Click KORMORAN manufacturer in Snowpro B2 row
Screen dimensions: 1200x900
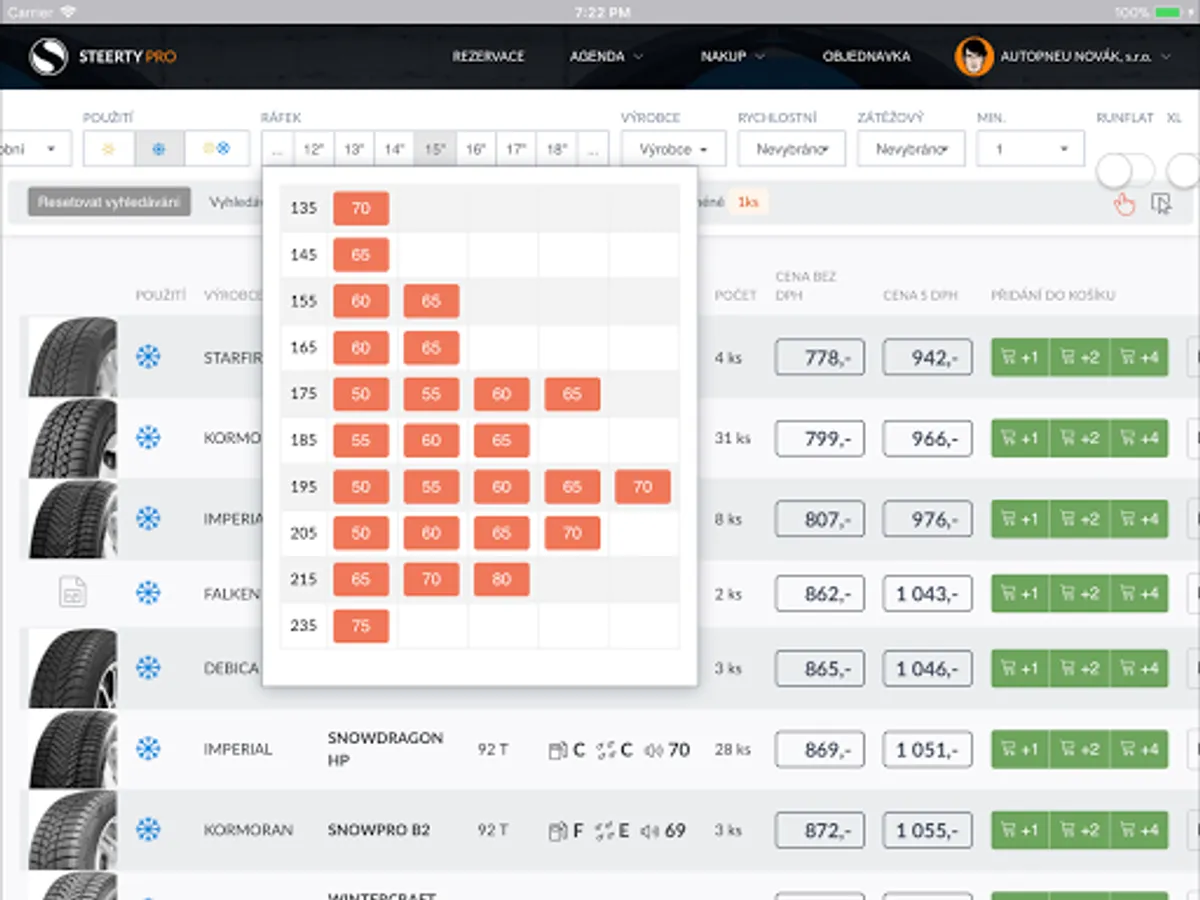(x=248, y=830)
